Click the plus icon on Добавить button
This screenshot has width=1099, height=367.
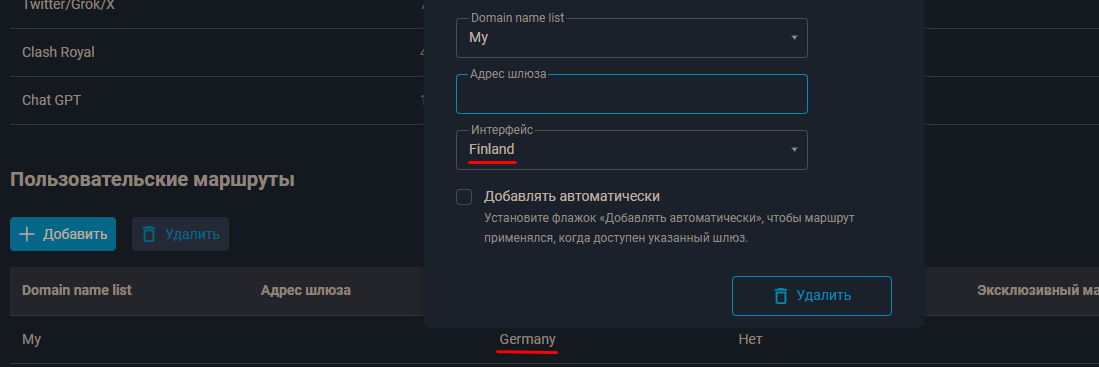click(x=27, y=234)
